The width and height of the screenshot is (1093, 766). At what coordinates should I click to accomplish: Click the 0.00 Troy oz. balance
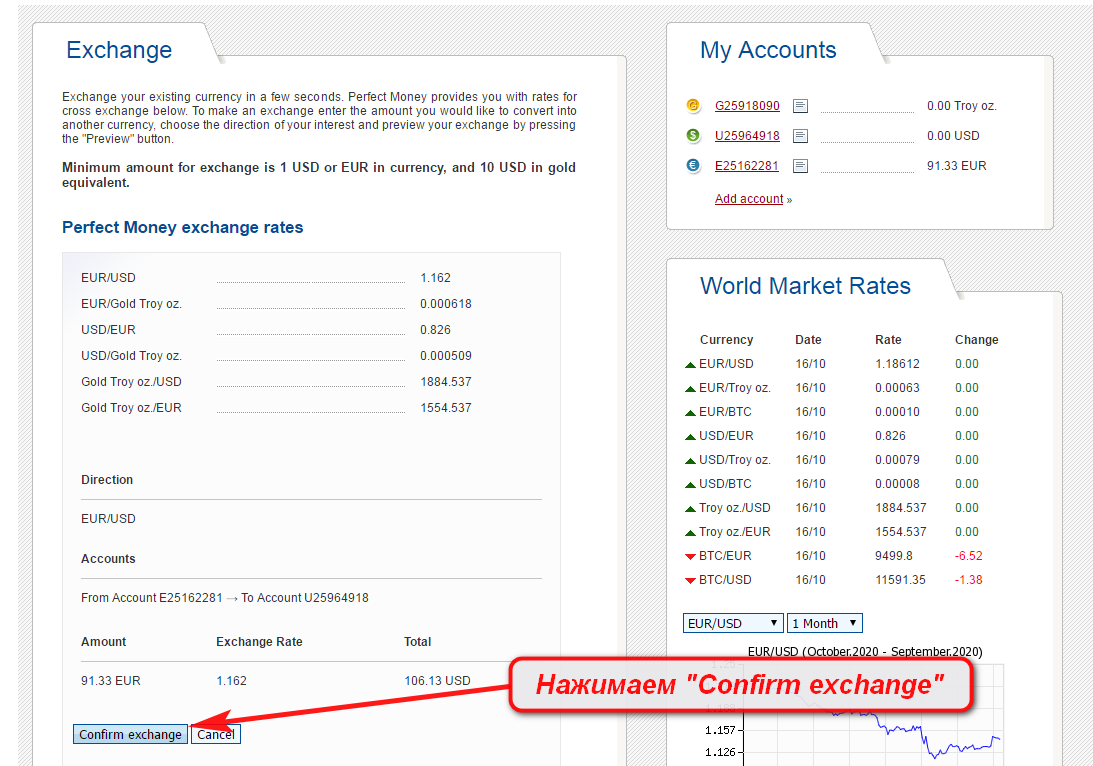click(x=961, y=106)
